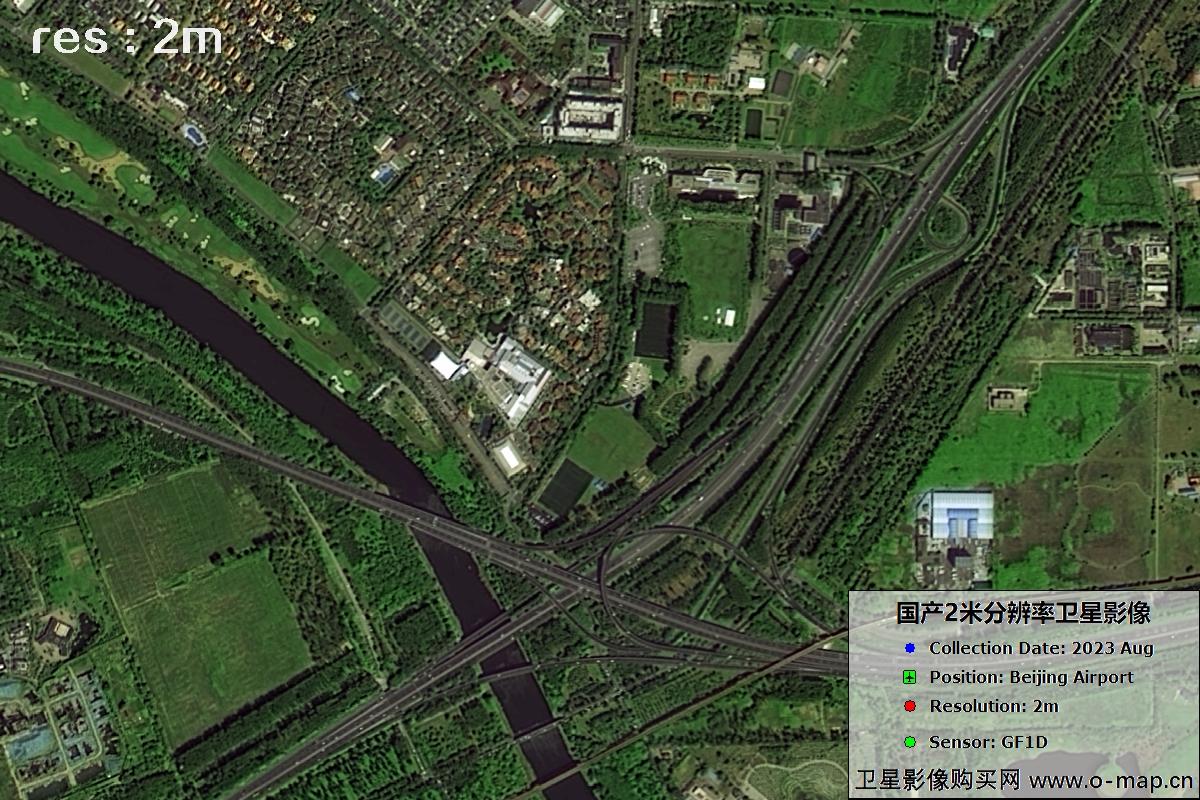Image resolution: width=1200 pixels, height=800 pixels.
Task: Click the "Resolution: 2m" legend entry
Action: coord(993,706)
